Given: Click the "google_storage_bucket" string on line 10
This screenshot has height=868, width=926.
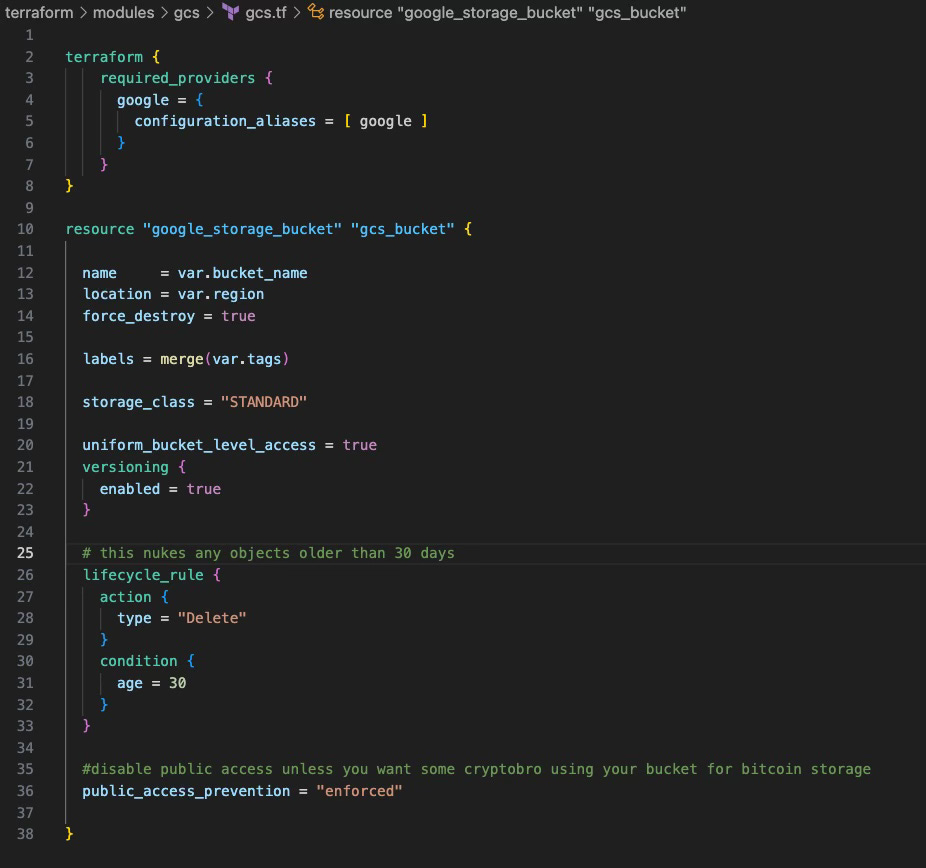Looking at the screenshot, I should pos(242,229).
